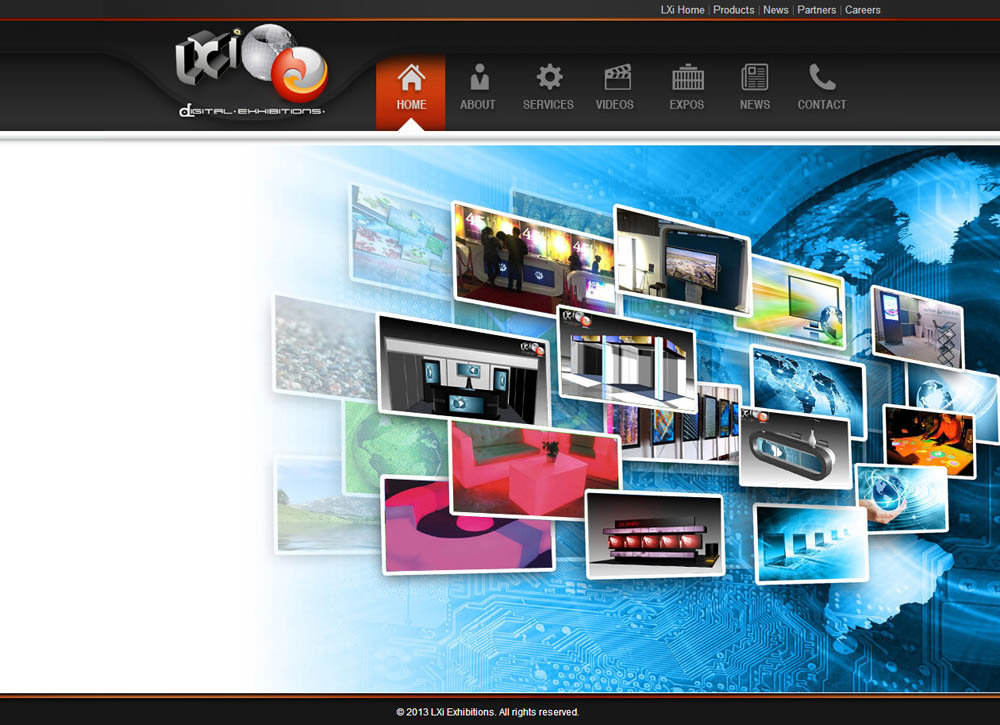Open About via the person icon
Image resolution: width=1000 pixels, height=725 pixels.
[478, 77]
